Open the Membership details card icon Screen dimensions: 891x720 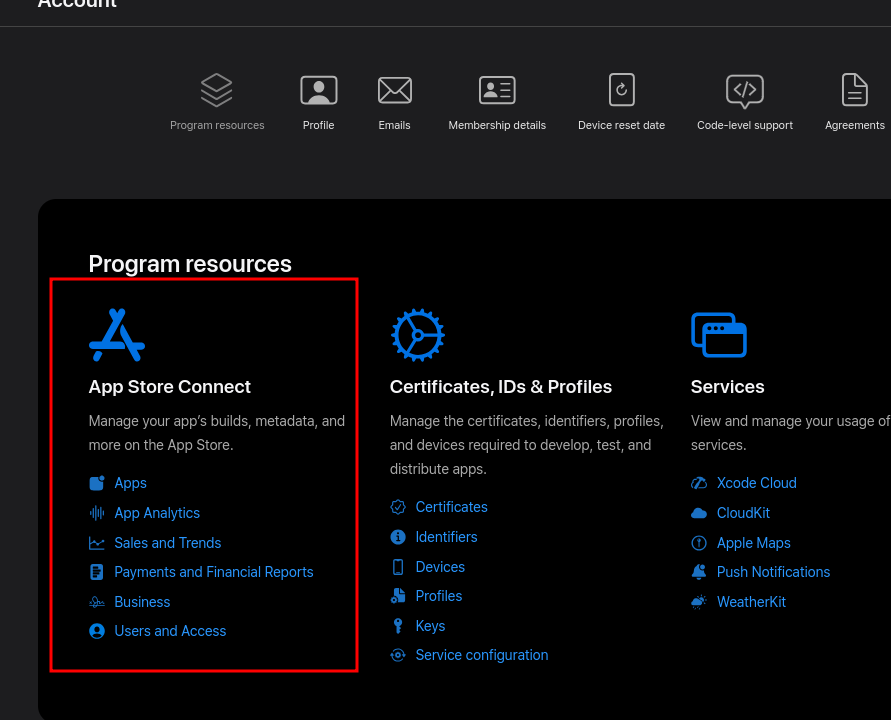pyautogui.click(x=497, y=90)
